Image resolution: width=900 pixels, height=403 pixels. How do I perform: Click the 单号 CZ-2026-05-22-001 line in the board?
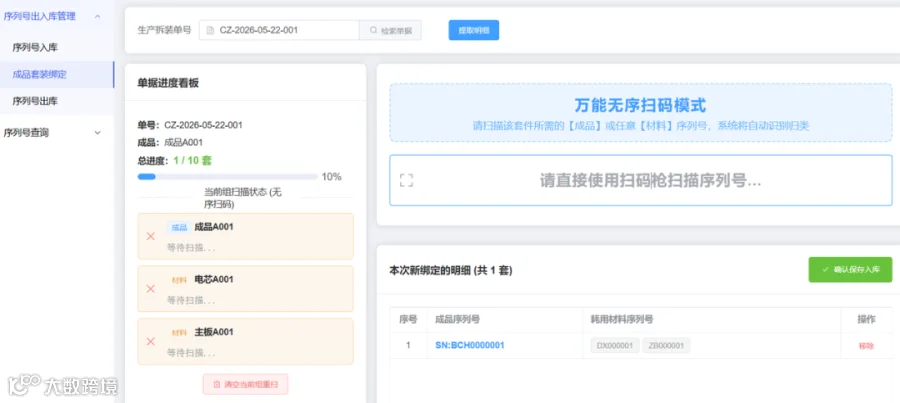(x=189, y=125)
